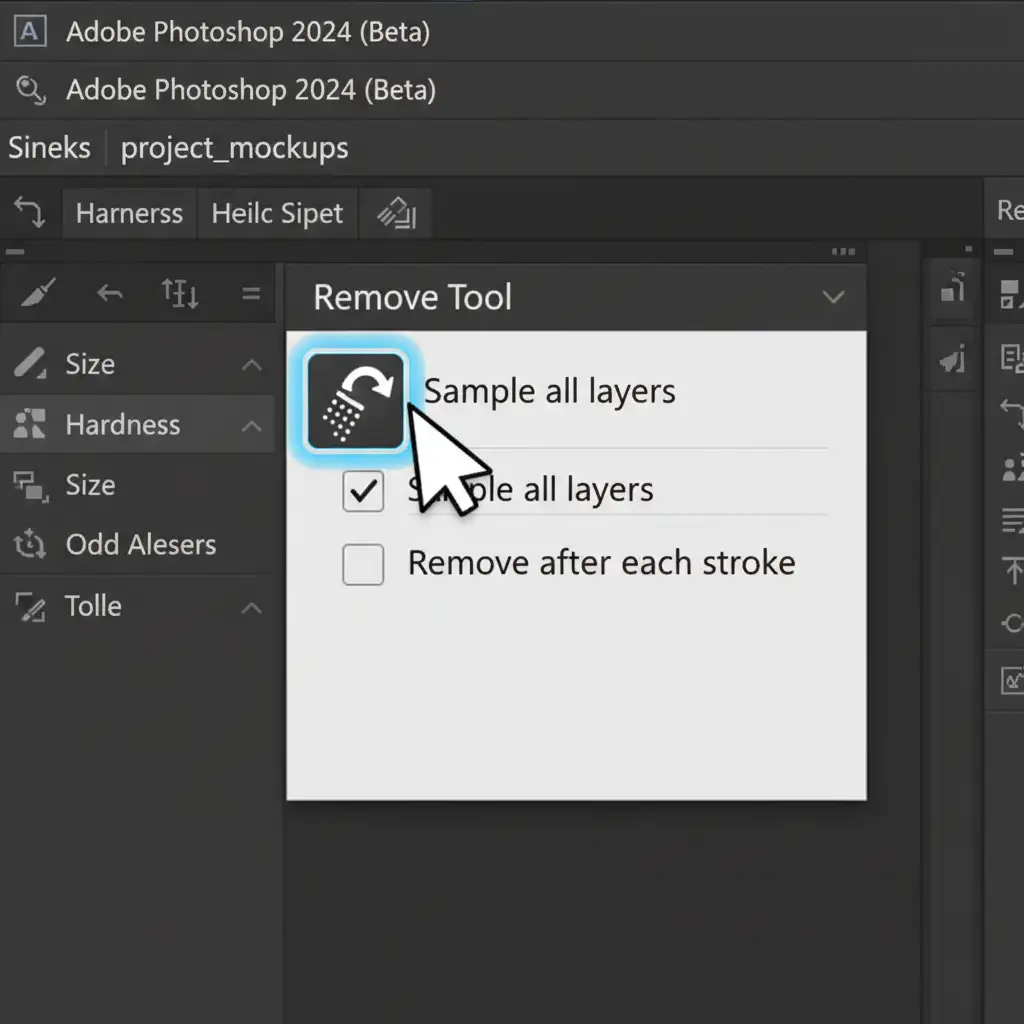This screenshot has width=1024, height=1024.
Task: Select the Odd Alesers row
Action: [x=140, y=545]
